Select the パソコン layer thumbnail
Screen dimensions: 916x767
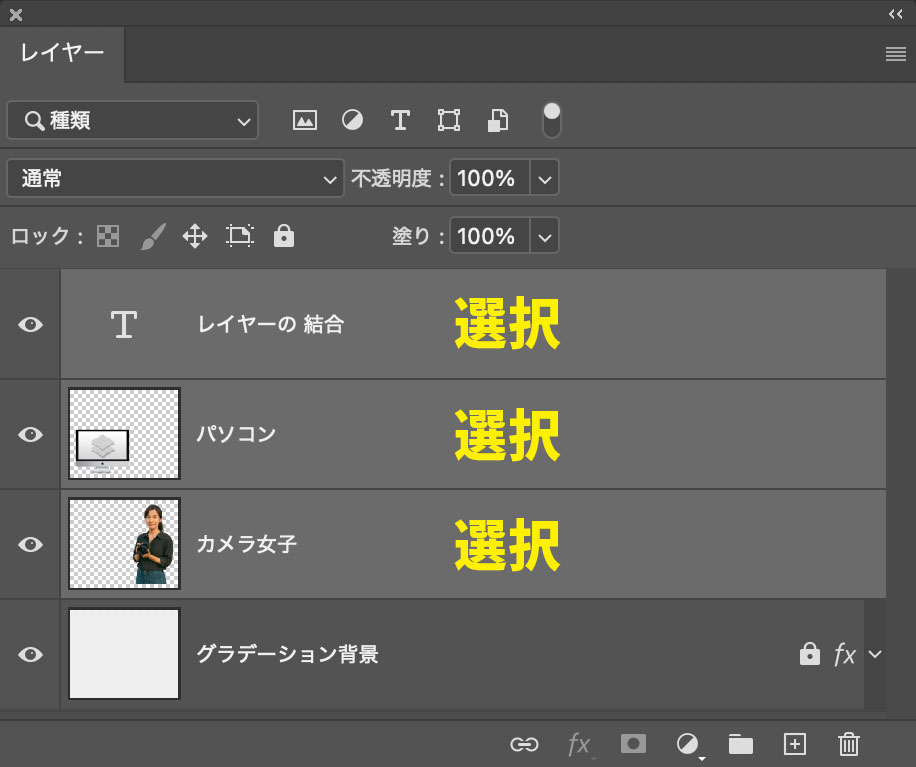124,434
